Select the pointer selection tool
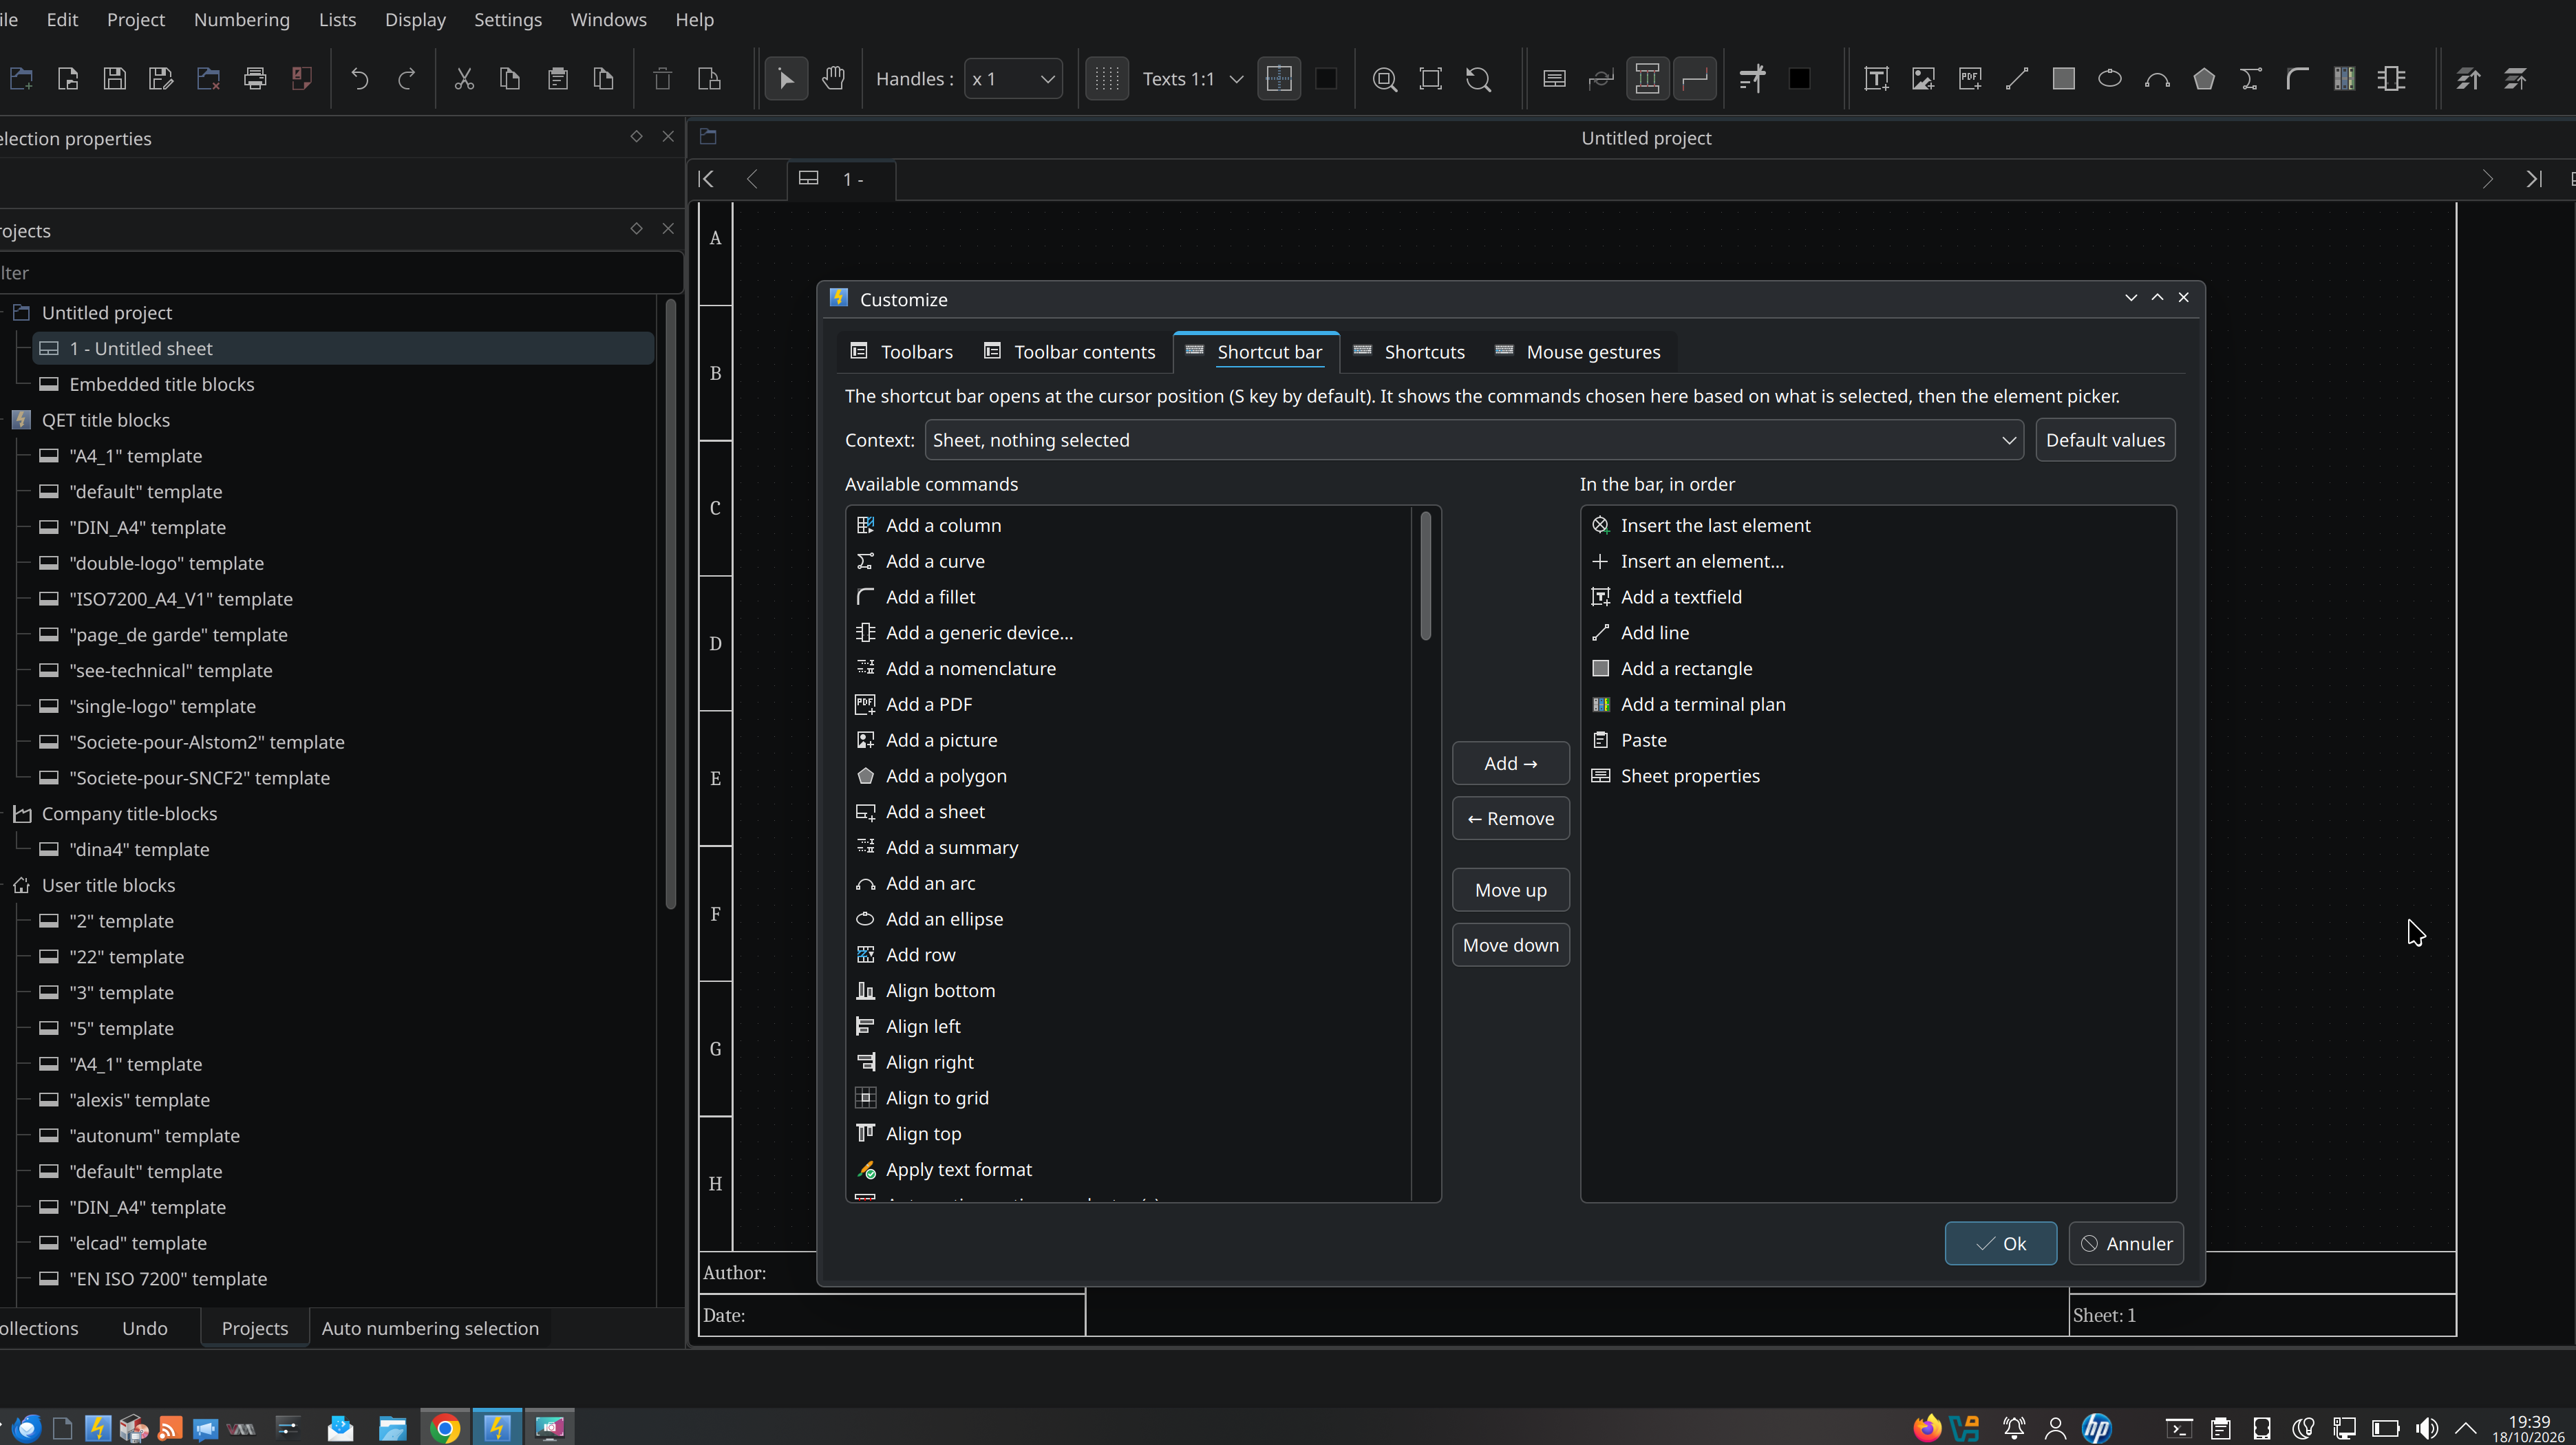The image size is (2576, 1445). [786, 78]
